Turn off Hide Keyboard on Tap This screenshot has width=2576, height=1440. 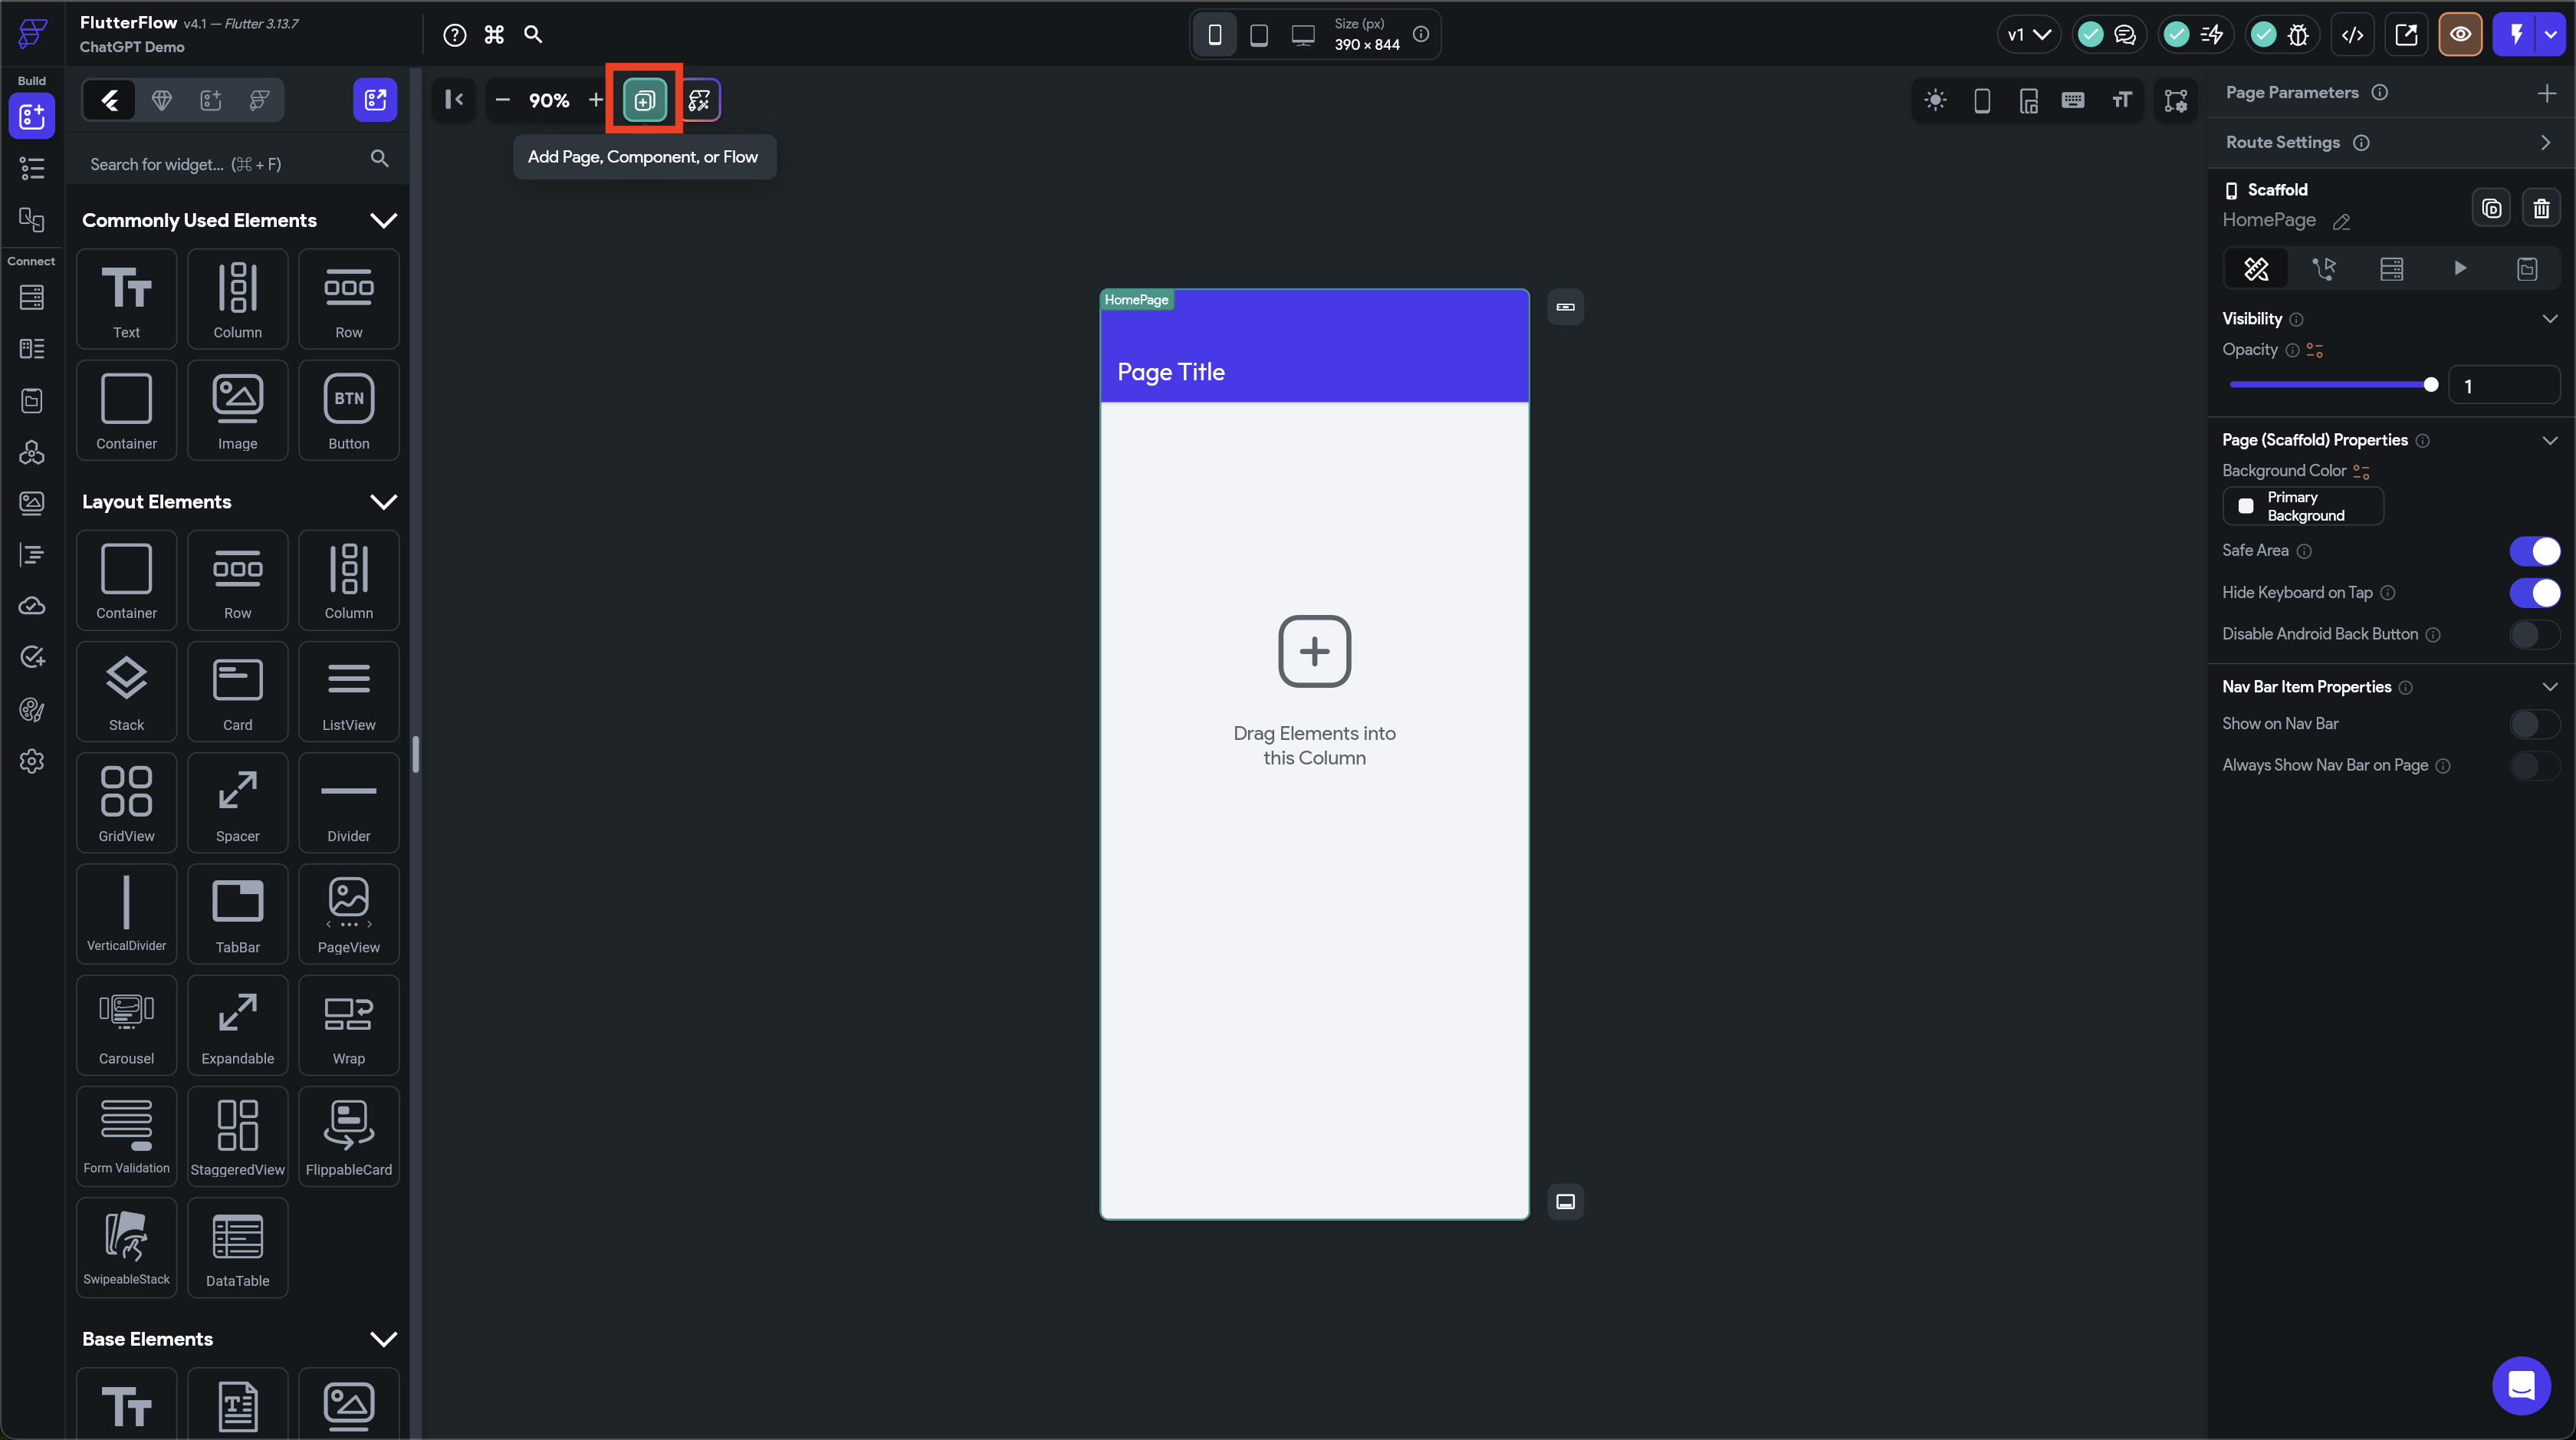point(2534,593)
